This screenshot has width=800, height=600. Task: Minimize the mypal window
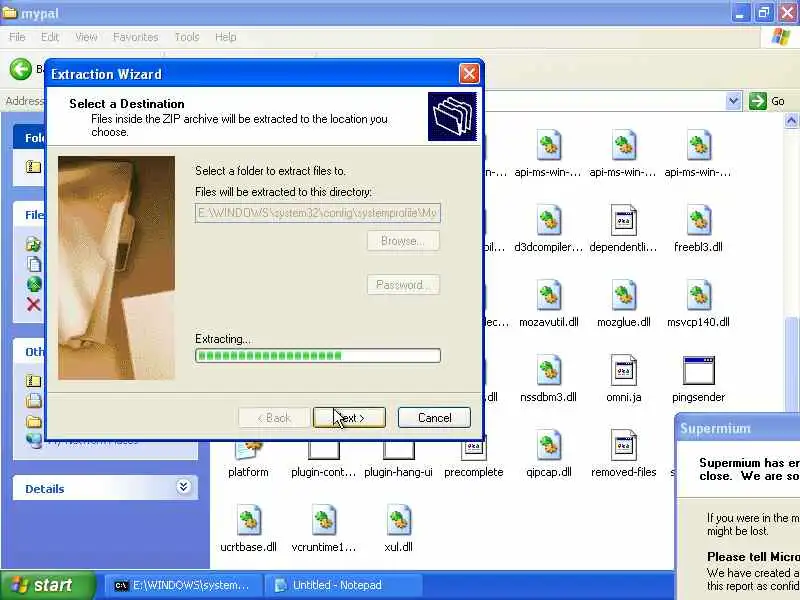click(740, 13)
